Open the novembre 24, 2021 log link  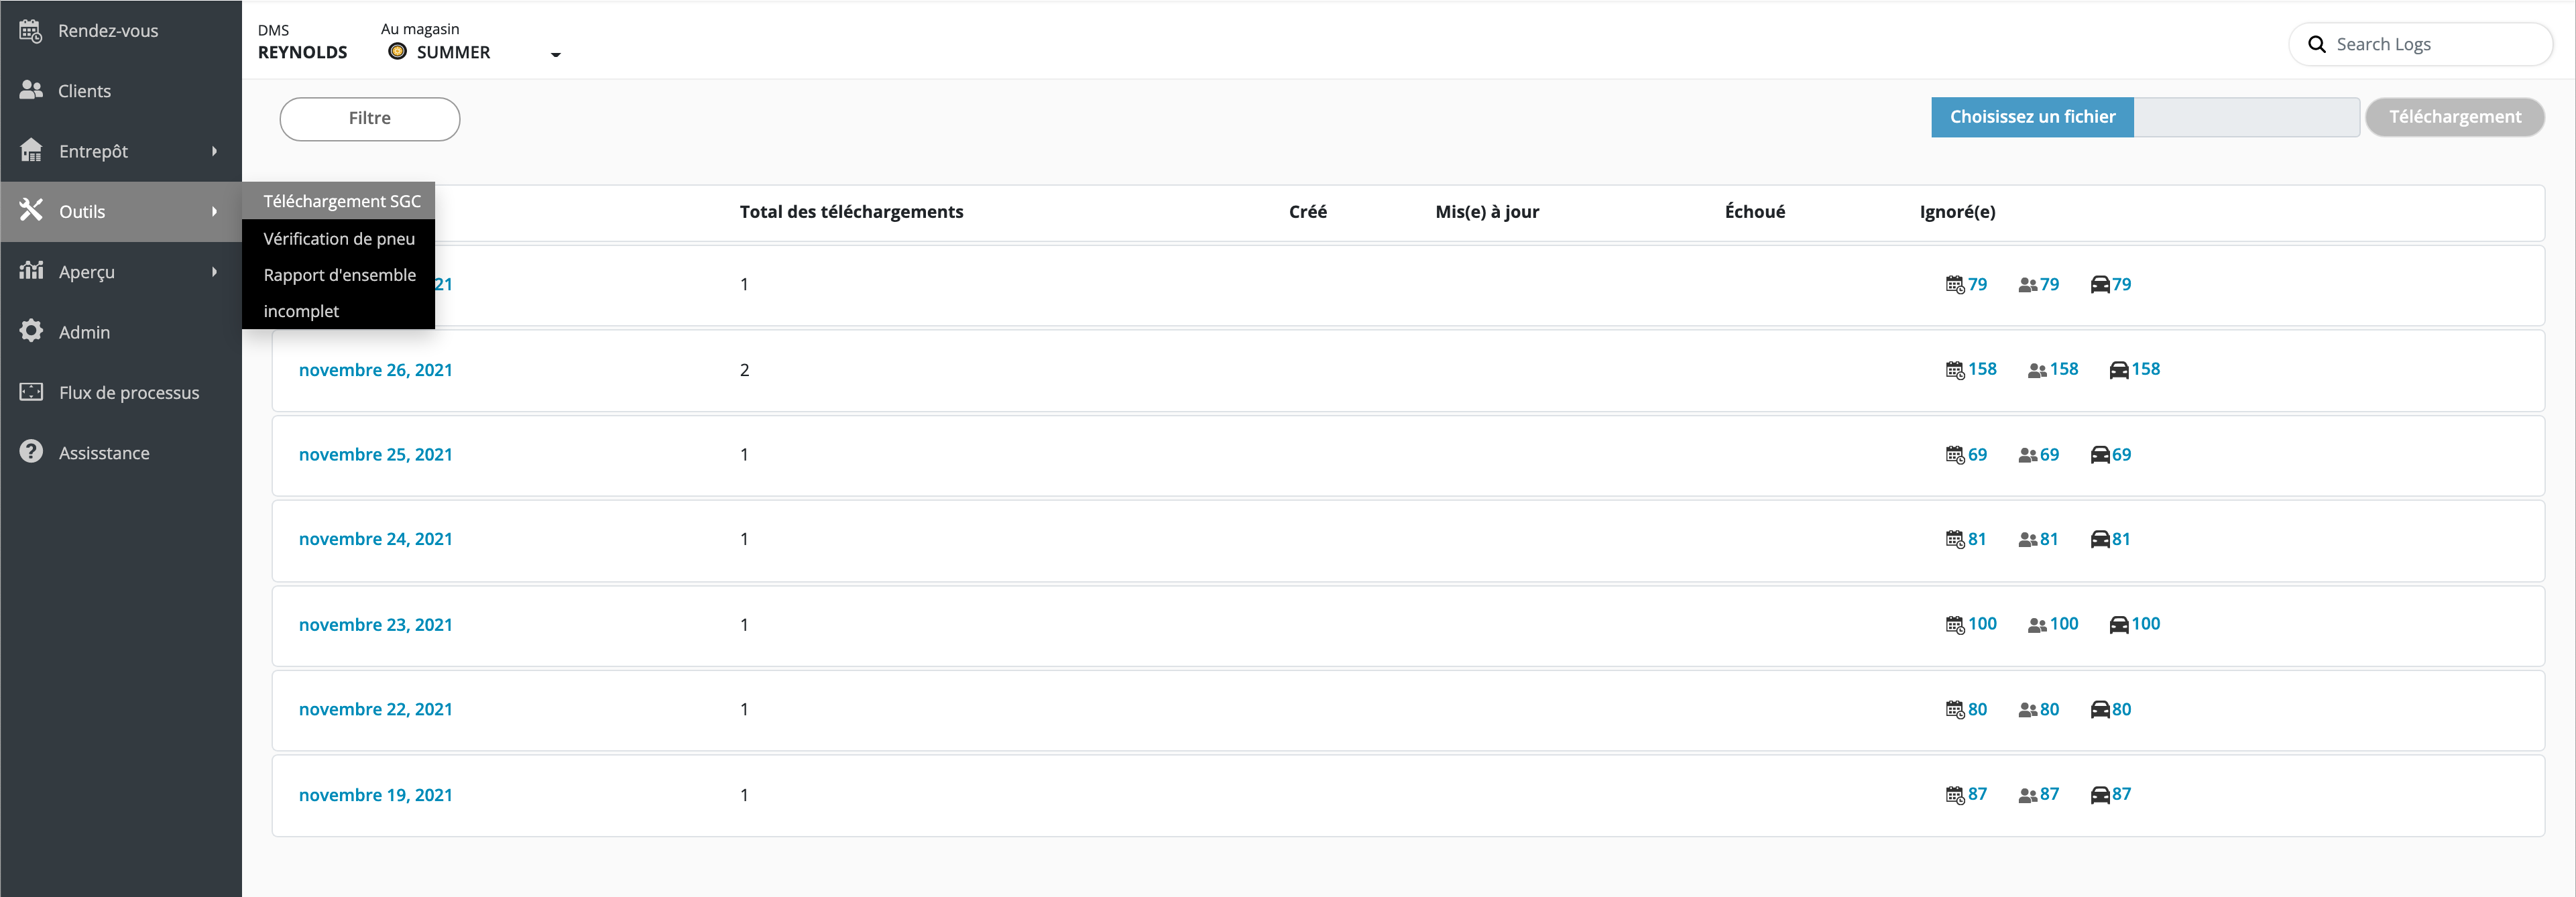tap(375, 539)
